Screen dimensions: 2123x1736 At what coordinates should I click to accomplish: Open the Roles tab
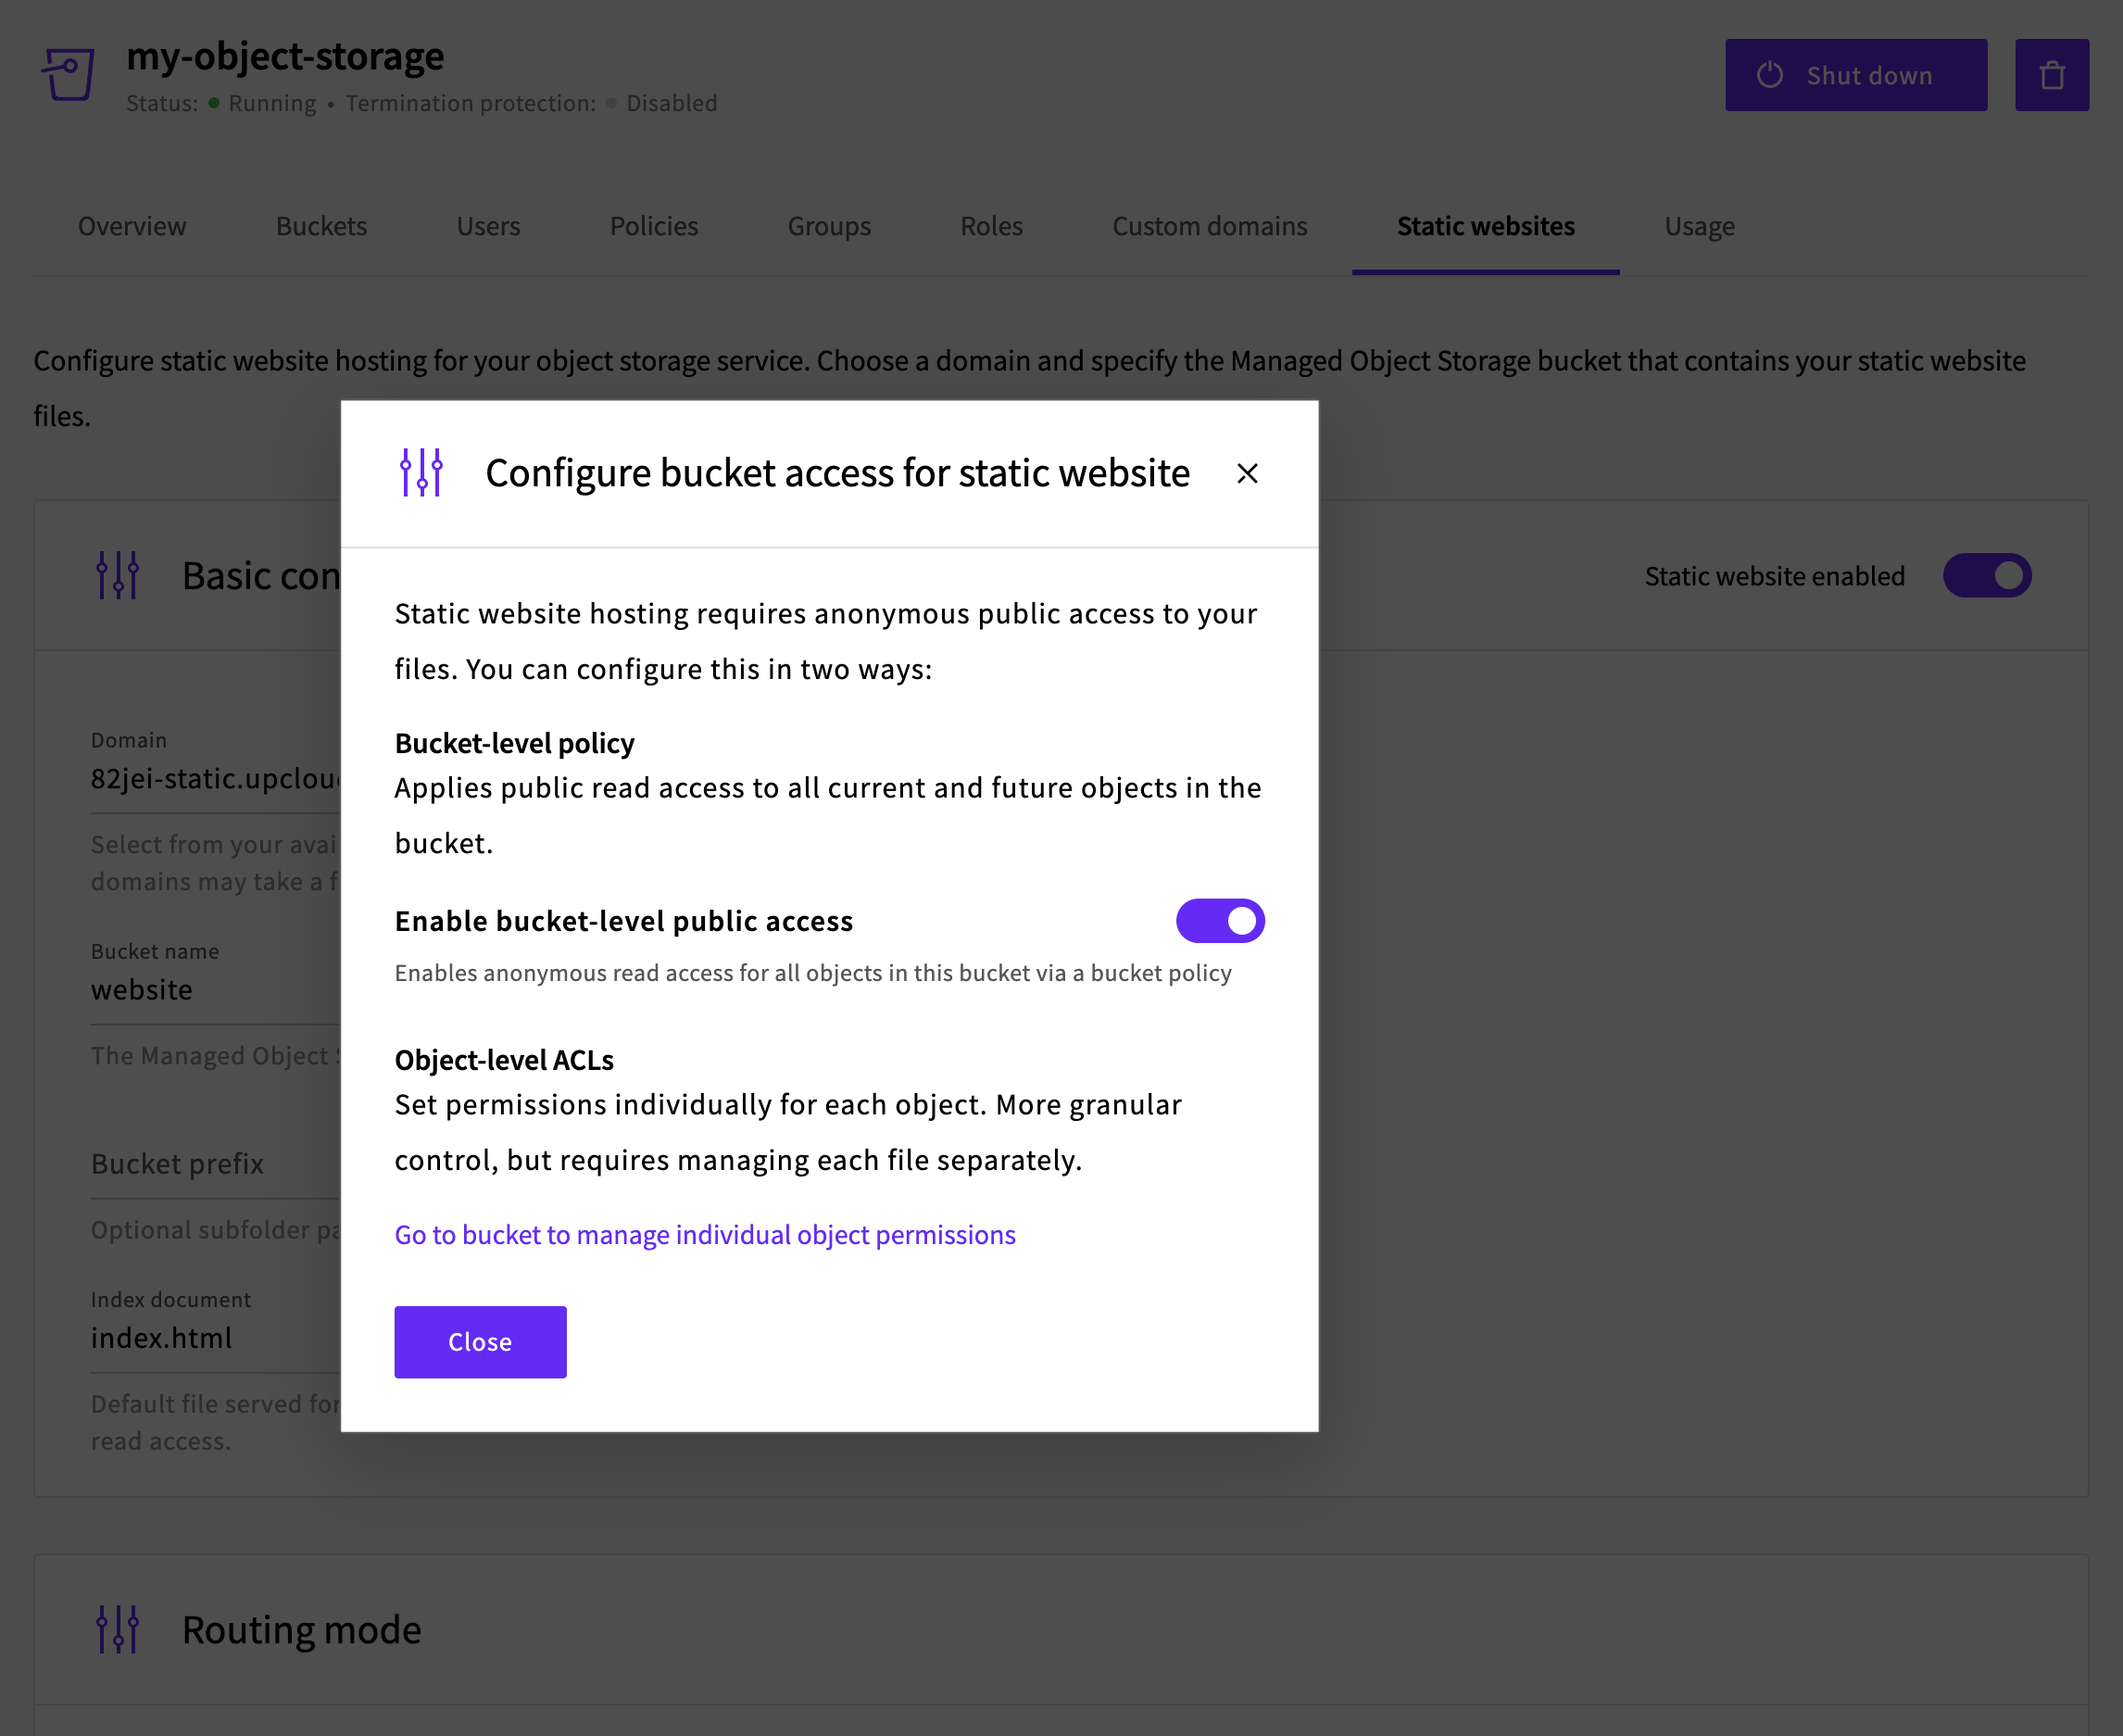991,226
